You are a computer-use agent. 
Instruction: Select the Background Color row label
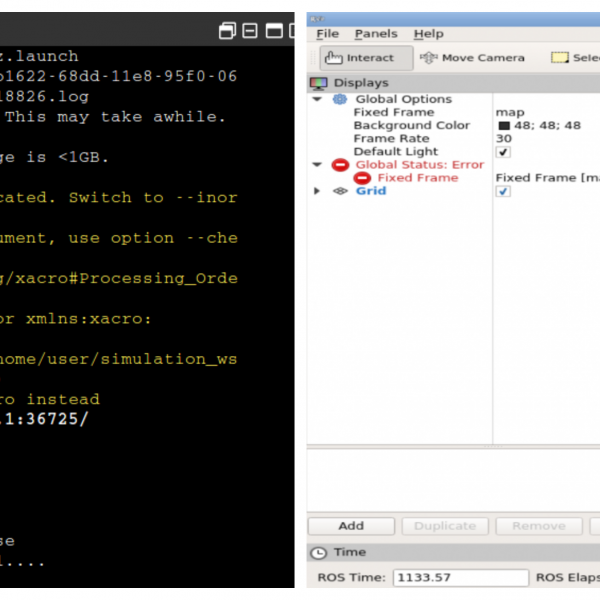point(411,126)
